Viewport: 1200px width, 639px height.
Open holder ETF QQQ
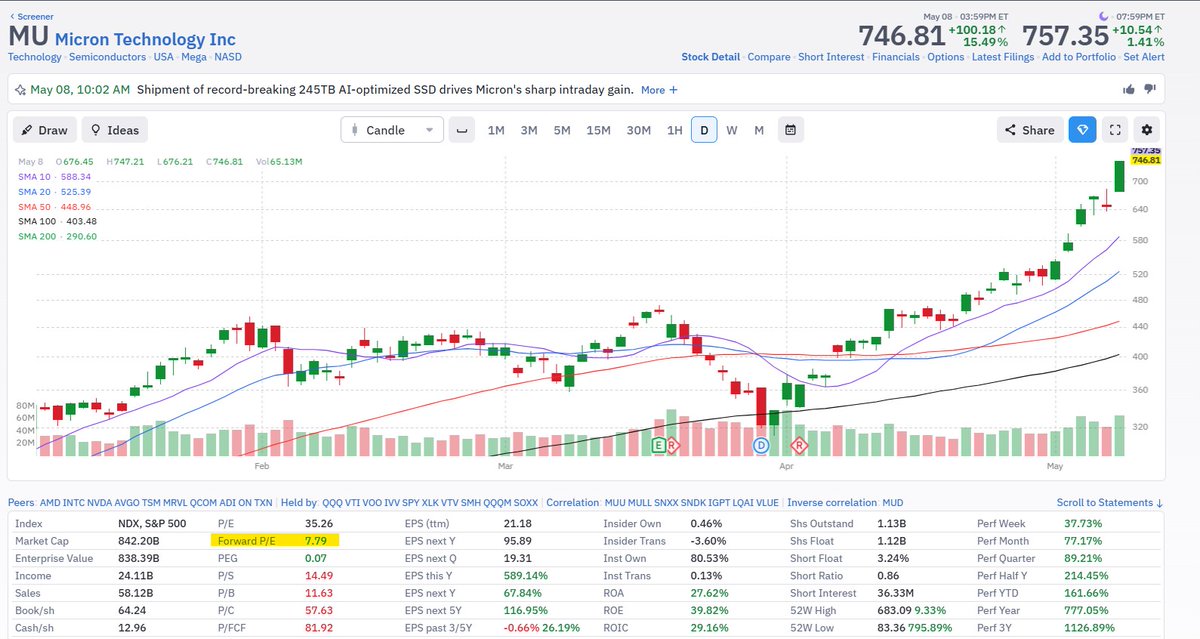point(334,503)
